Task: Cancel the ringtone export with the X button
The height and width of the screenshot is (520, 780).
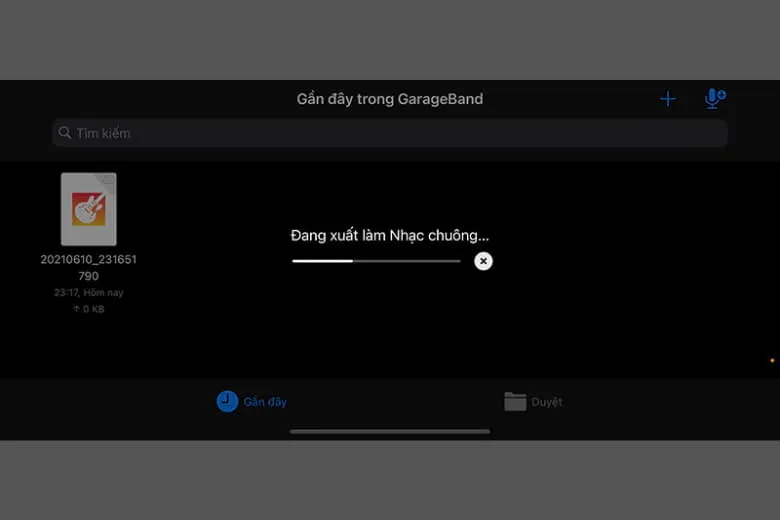Action: tap(483, 261)
